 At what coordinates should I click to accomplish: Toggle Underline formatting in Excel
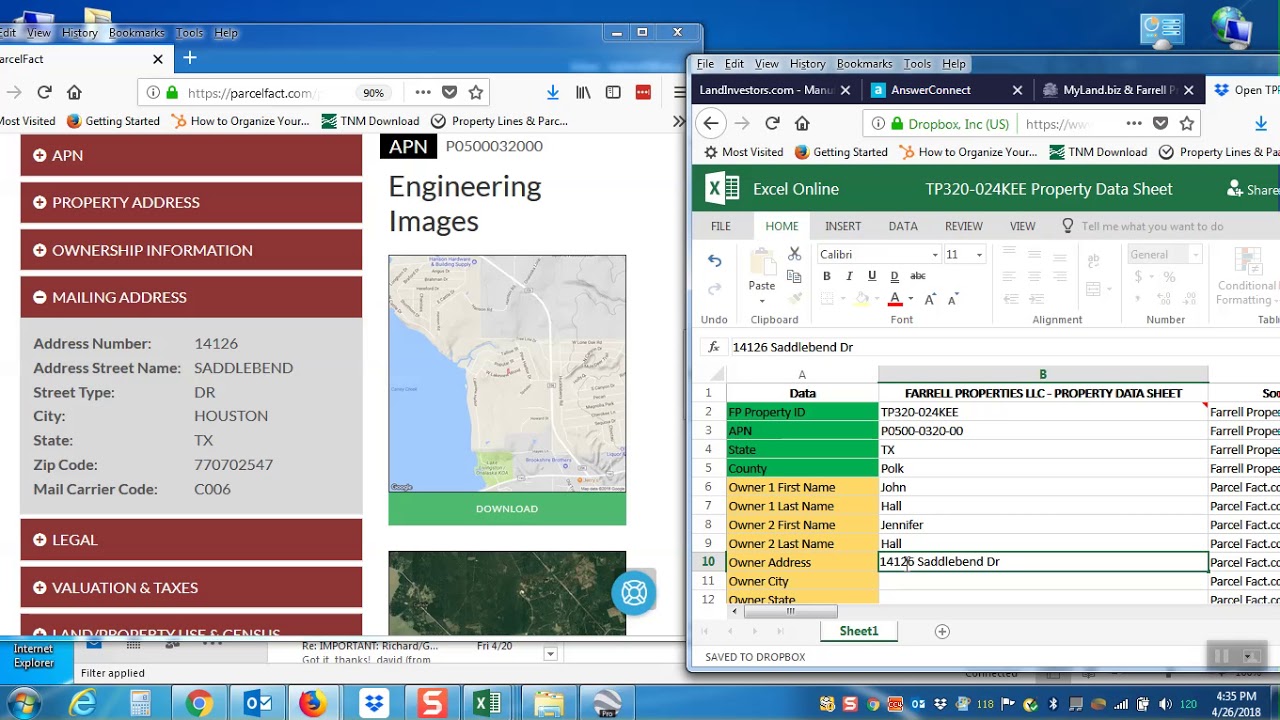pyautogui.click(x=872, y=276)
